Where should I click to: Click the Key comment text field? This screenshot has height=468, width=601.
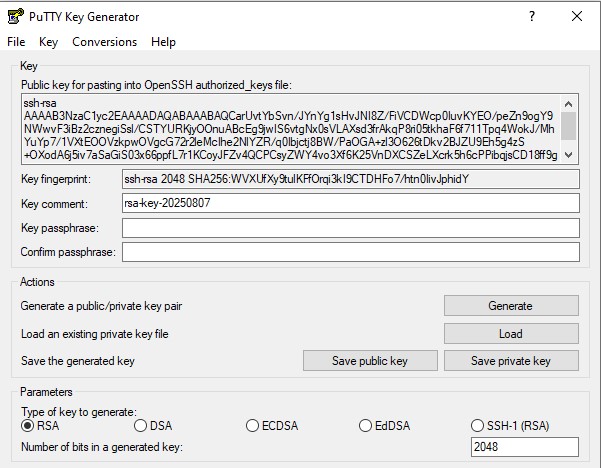click(x=349, y=203)
